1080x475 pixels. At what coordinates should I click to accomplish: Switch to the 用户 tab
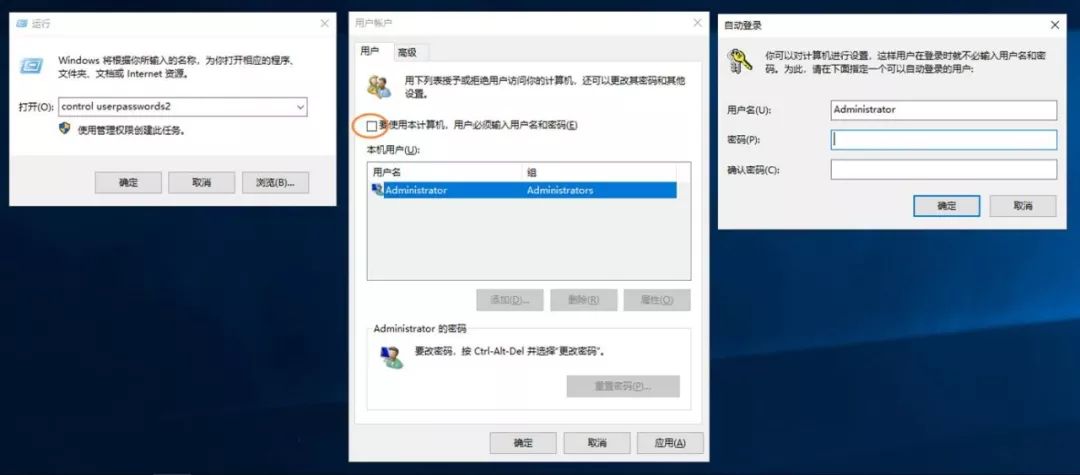[370, 52]
